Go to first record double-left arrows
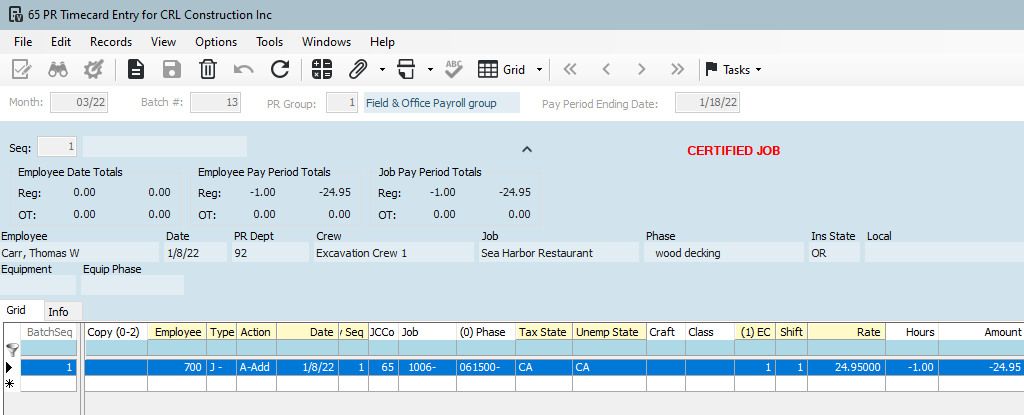This screenshot has height=415, width=1024. tap(570, 69)
